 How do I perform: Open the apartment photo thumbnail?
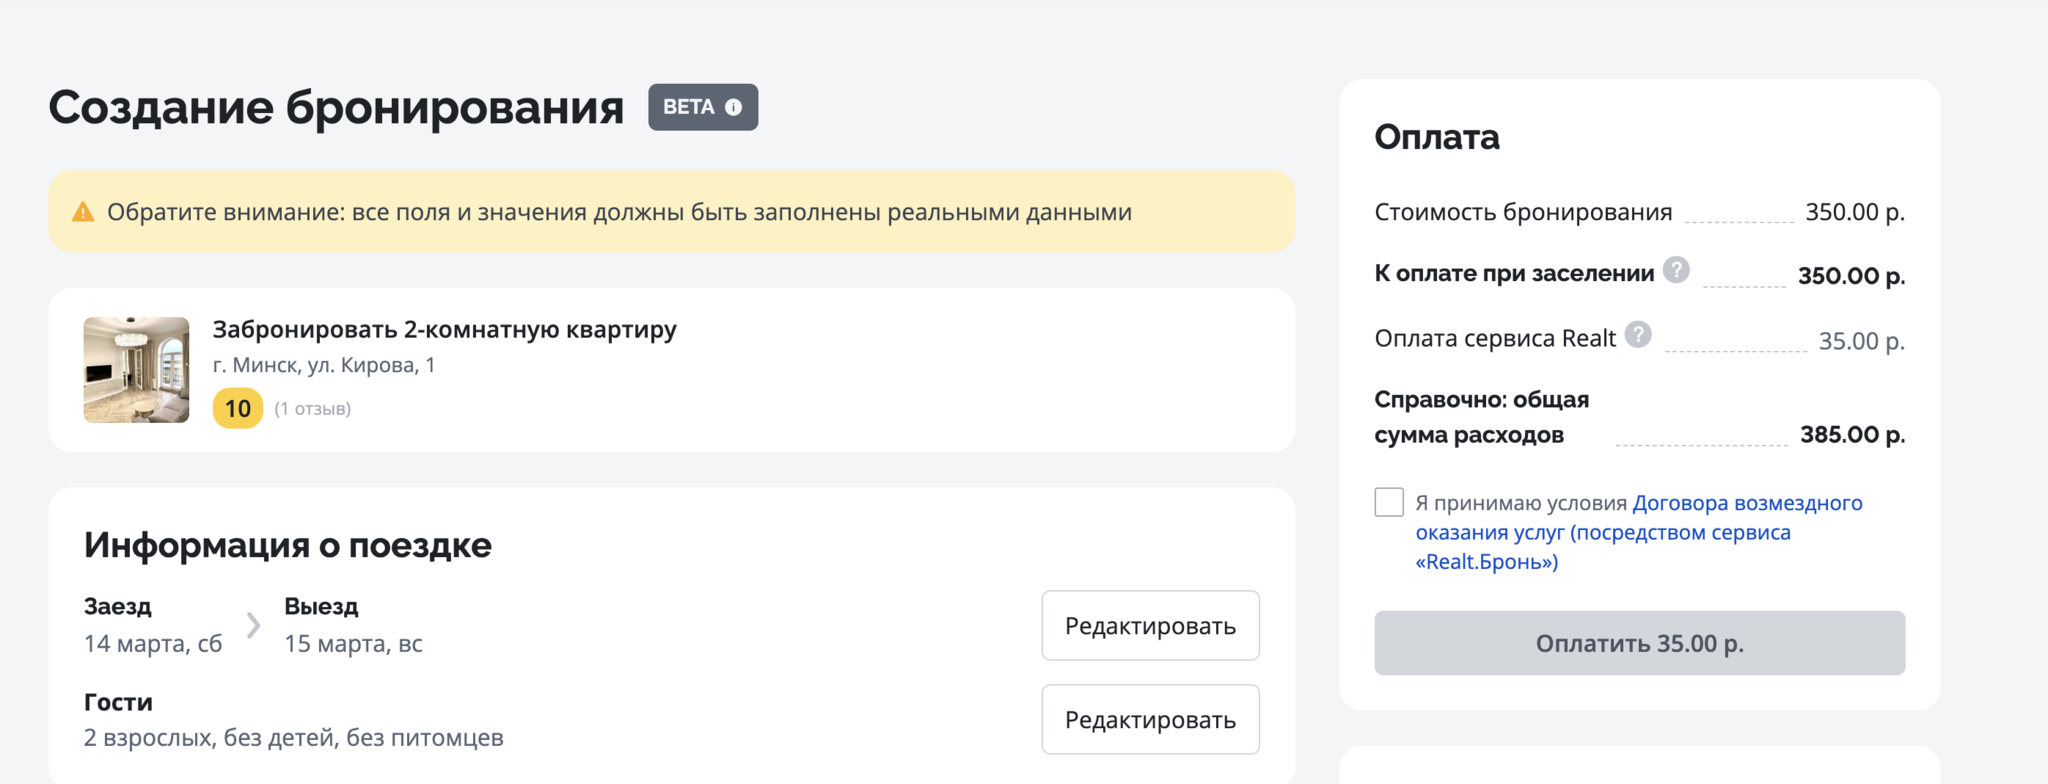pyautogui.click(x=136, y=370)
